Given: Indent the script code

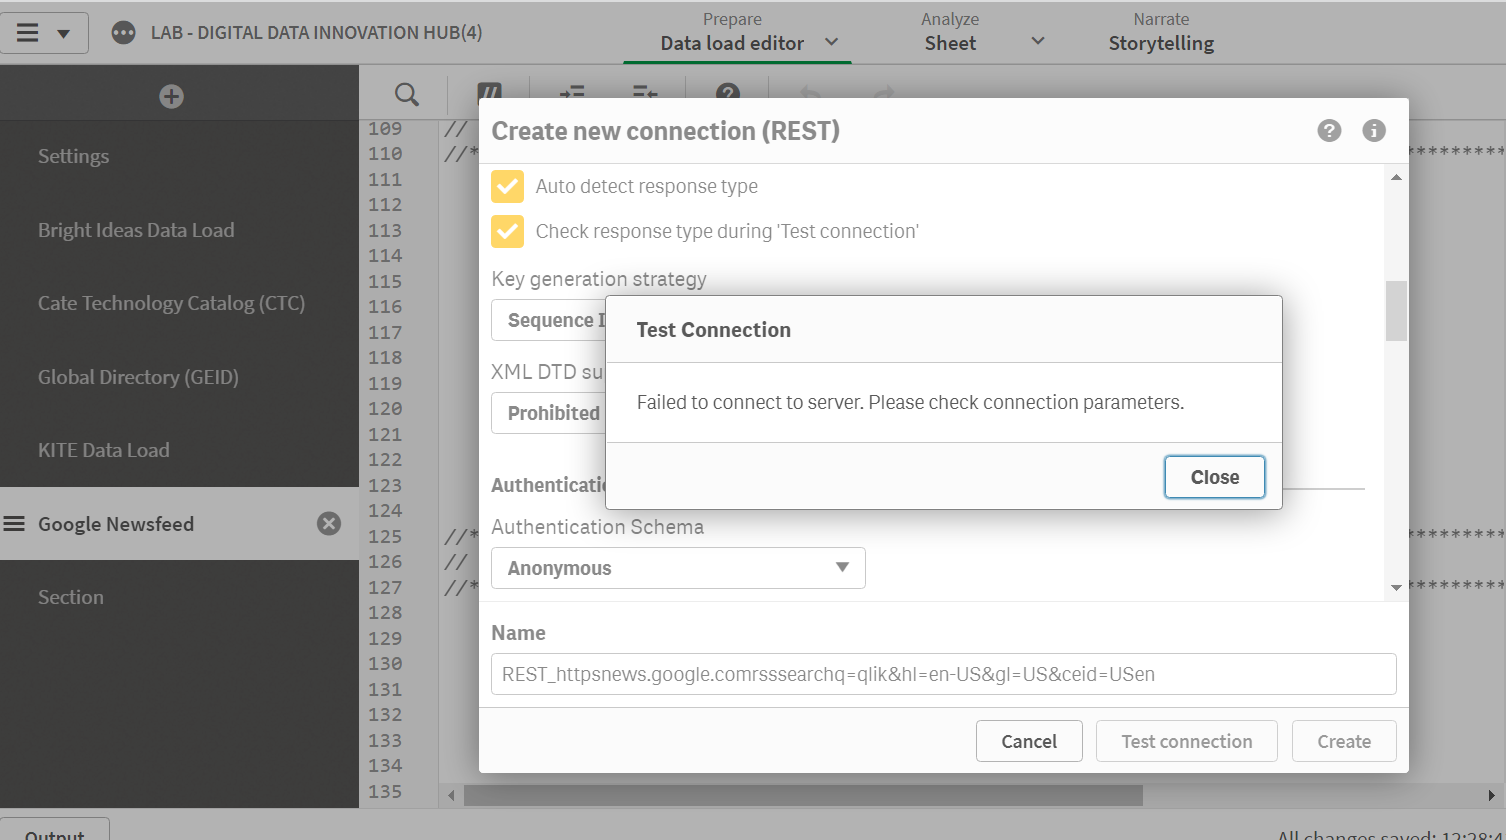Looking at the screenshot, I should (x=572, y=94).
